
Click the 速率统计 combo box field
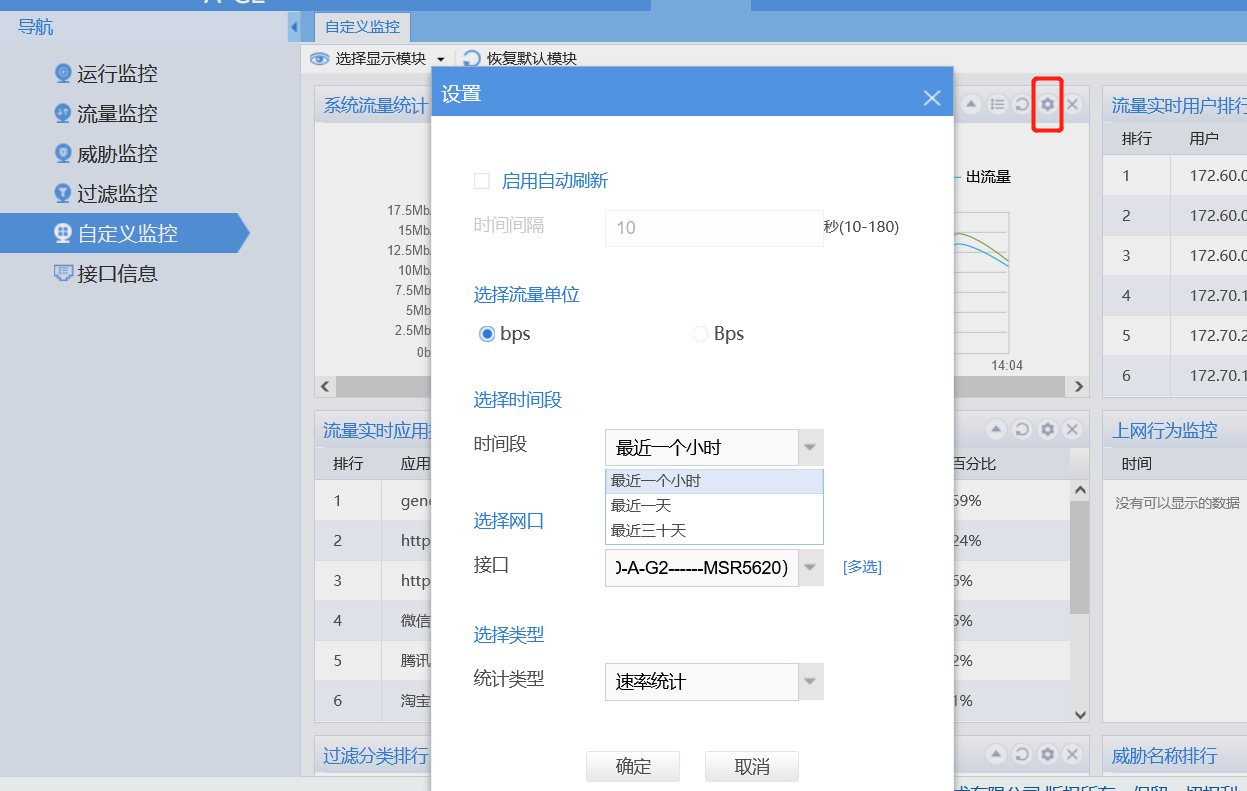coord(702,682)
